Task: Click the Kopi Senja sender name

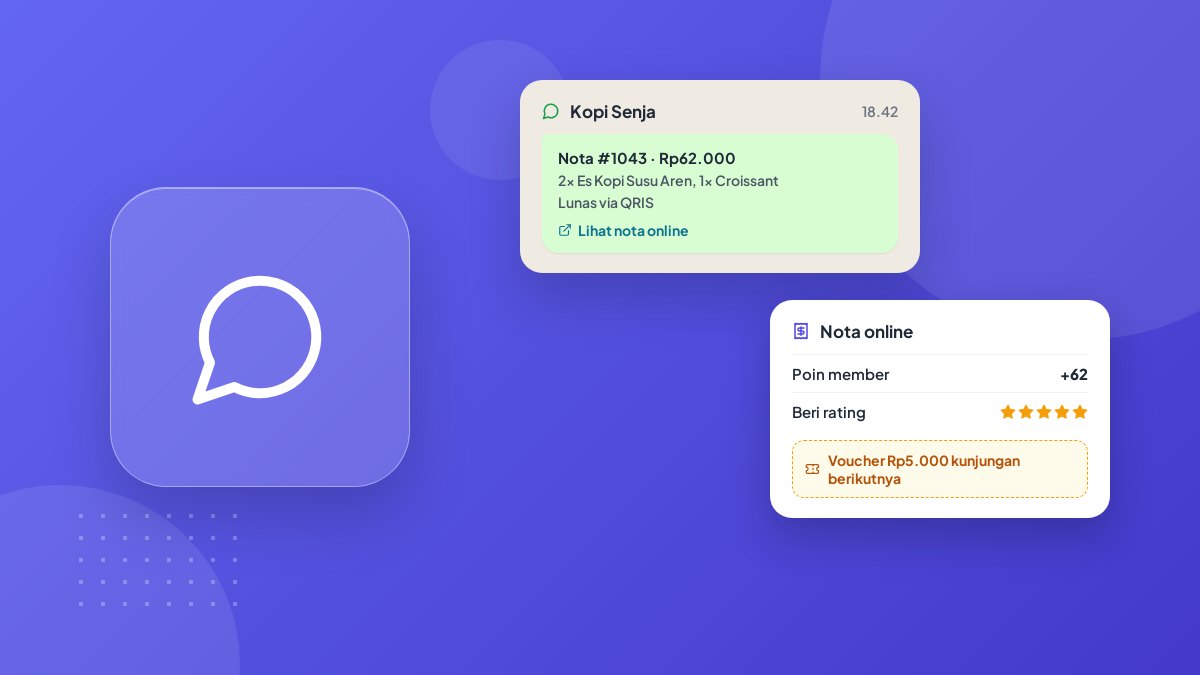Action: [613, 112]
